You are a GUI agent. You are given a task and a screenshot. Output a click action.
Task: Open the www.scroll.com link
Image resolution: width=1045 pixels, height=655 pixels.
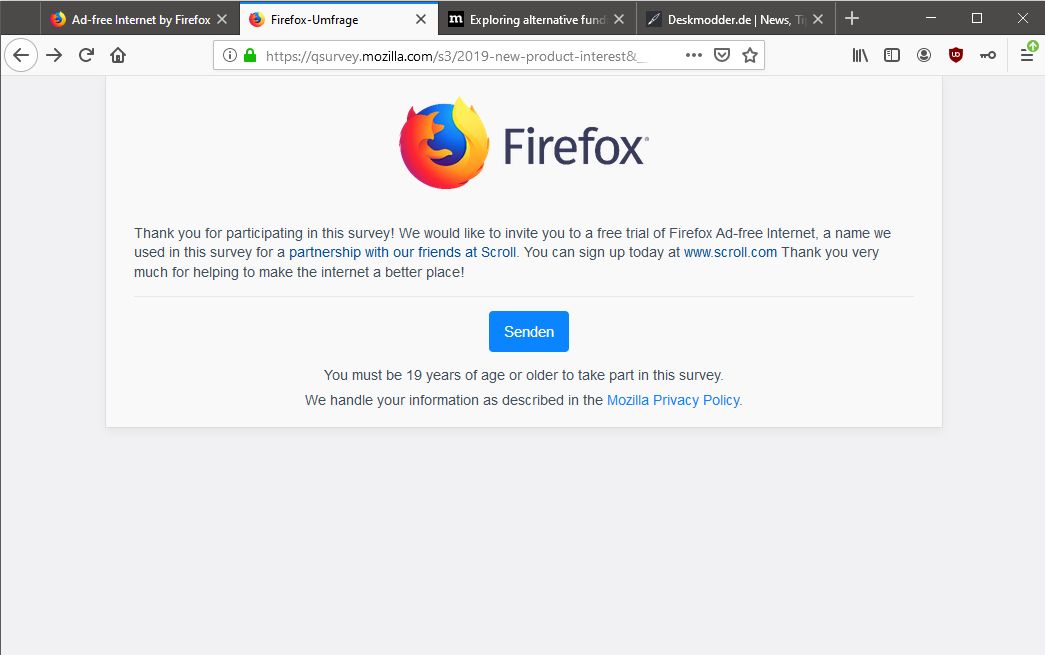pyautogui.click(x=730, y=253)
